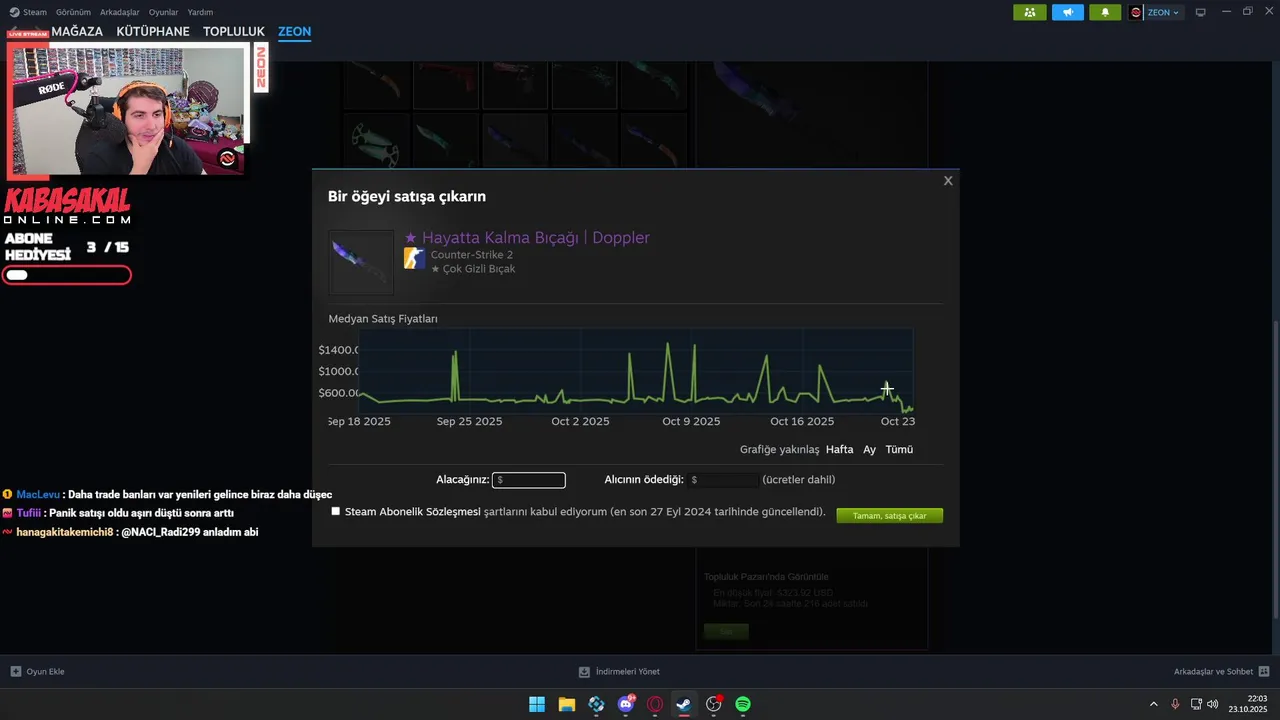
Task: Open the Yardım menu
Action: (x=200, y=12)
